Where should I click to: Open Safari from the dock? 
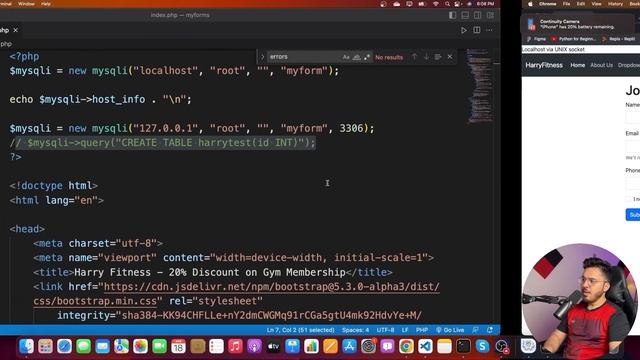click(x=64, y=347)
